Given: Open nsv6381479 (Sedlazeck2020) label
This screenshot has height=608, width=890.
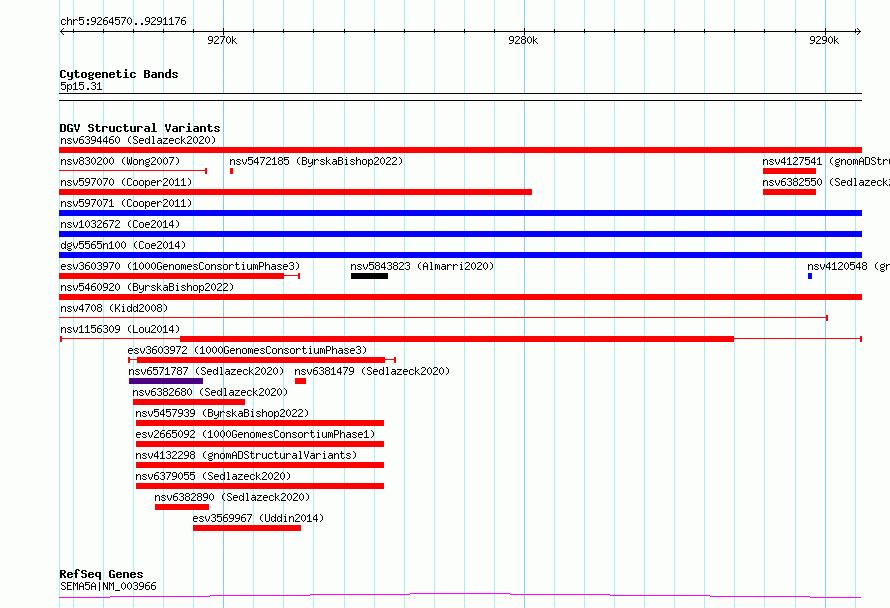Looking at the screenshot, I should (x=372, y=371).
